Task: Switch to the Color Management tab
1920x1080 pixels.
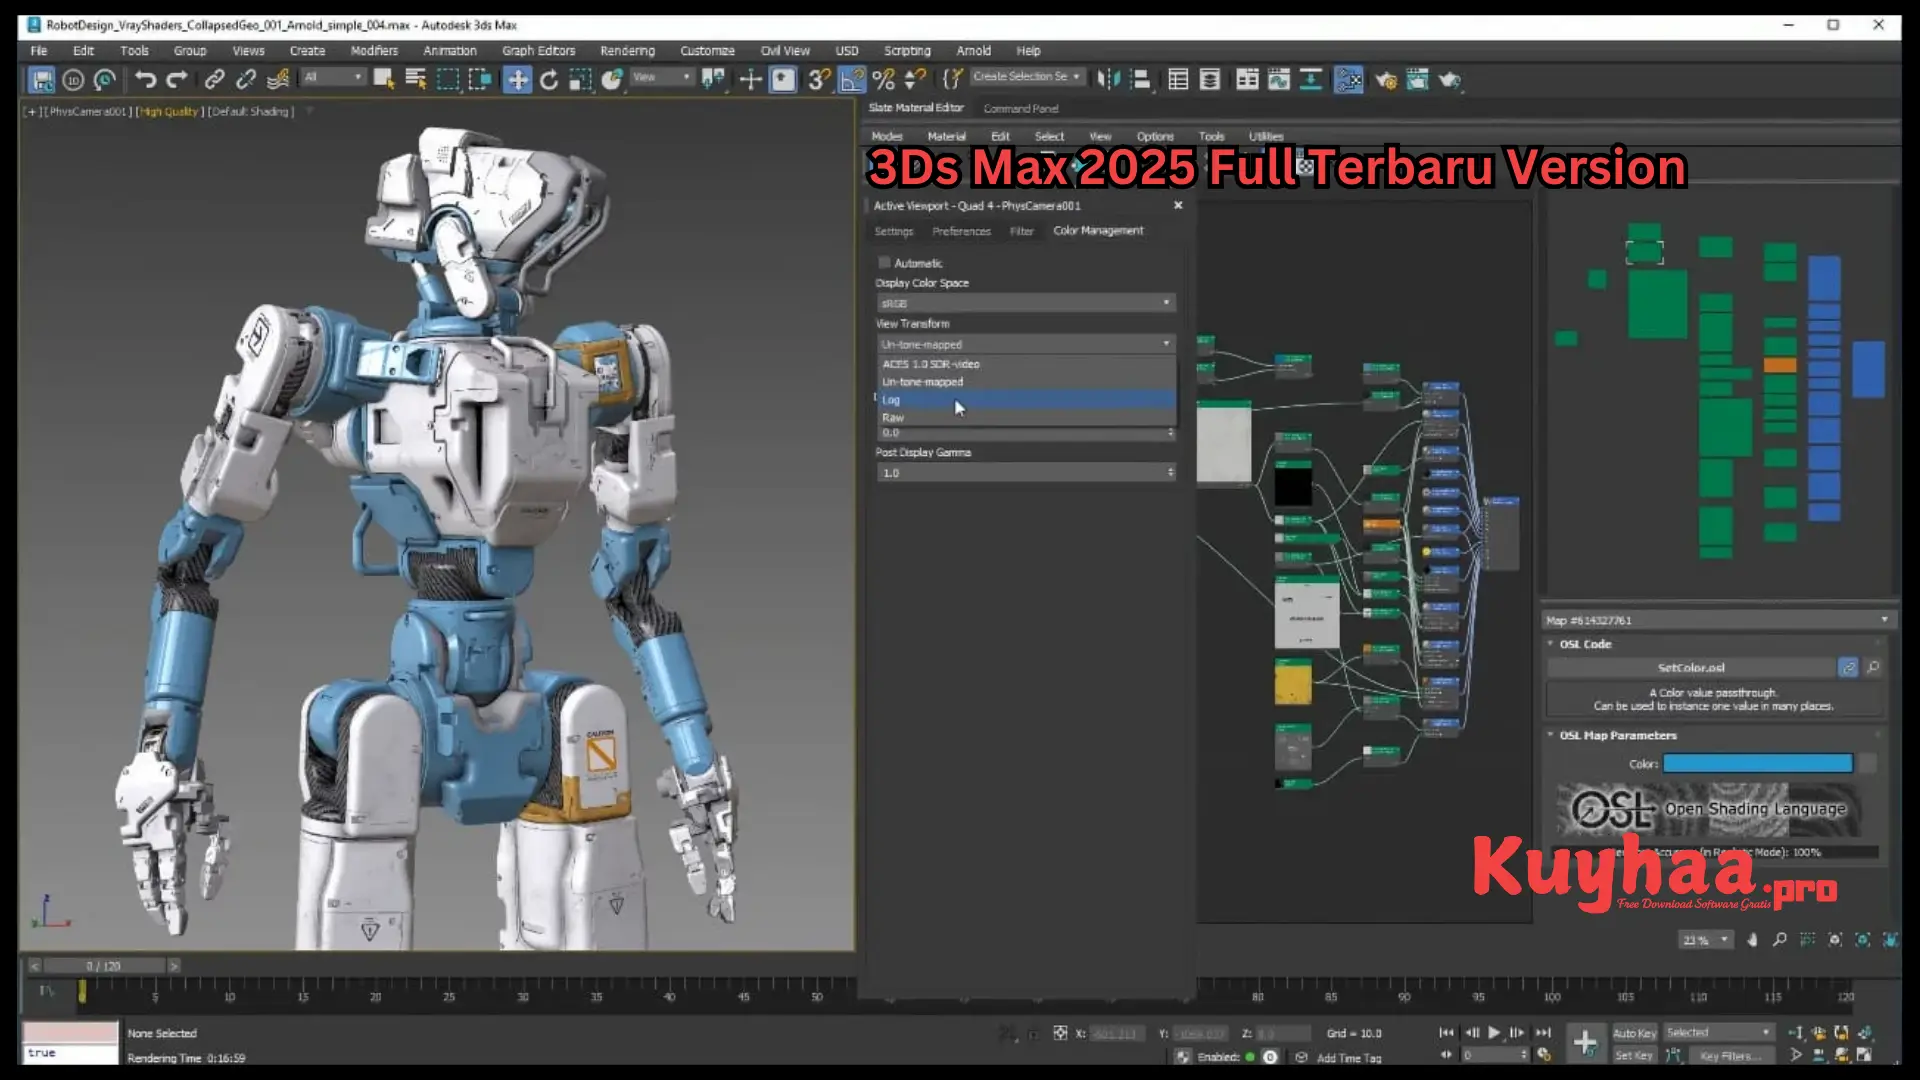Action: [x=1098, y=231]
